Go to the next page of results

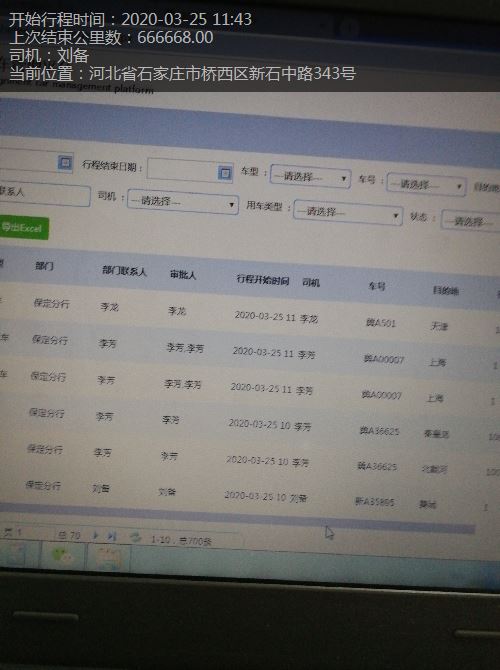(96, 535)
